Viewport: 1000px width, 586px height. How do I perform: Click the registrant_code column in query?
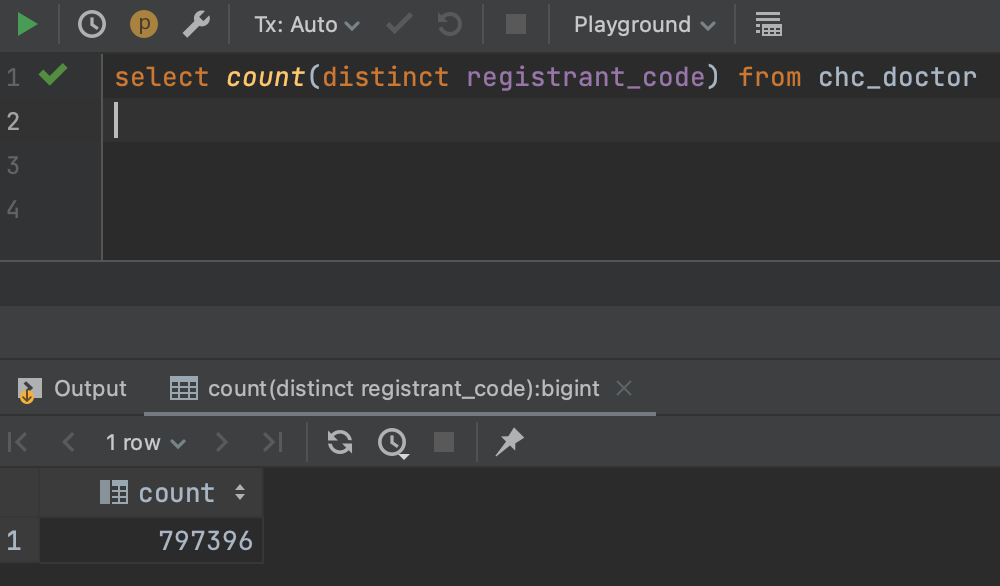[585, 77]
